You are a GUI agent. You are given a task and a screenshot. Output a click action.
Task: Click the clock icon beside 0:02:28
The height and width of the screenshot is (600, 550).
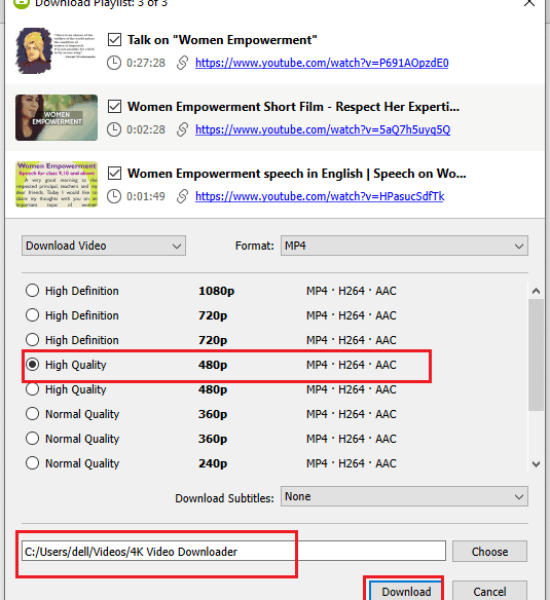click(x=114, y=130)
